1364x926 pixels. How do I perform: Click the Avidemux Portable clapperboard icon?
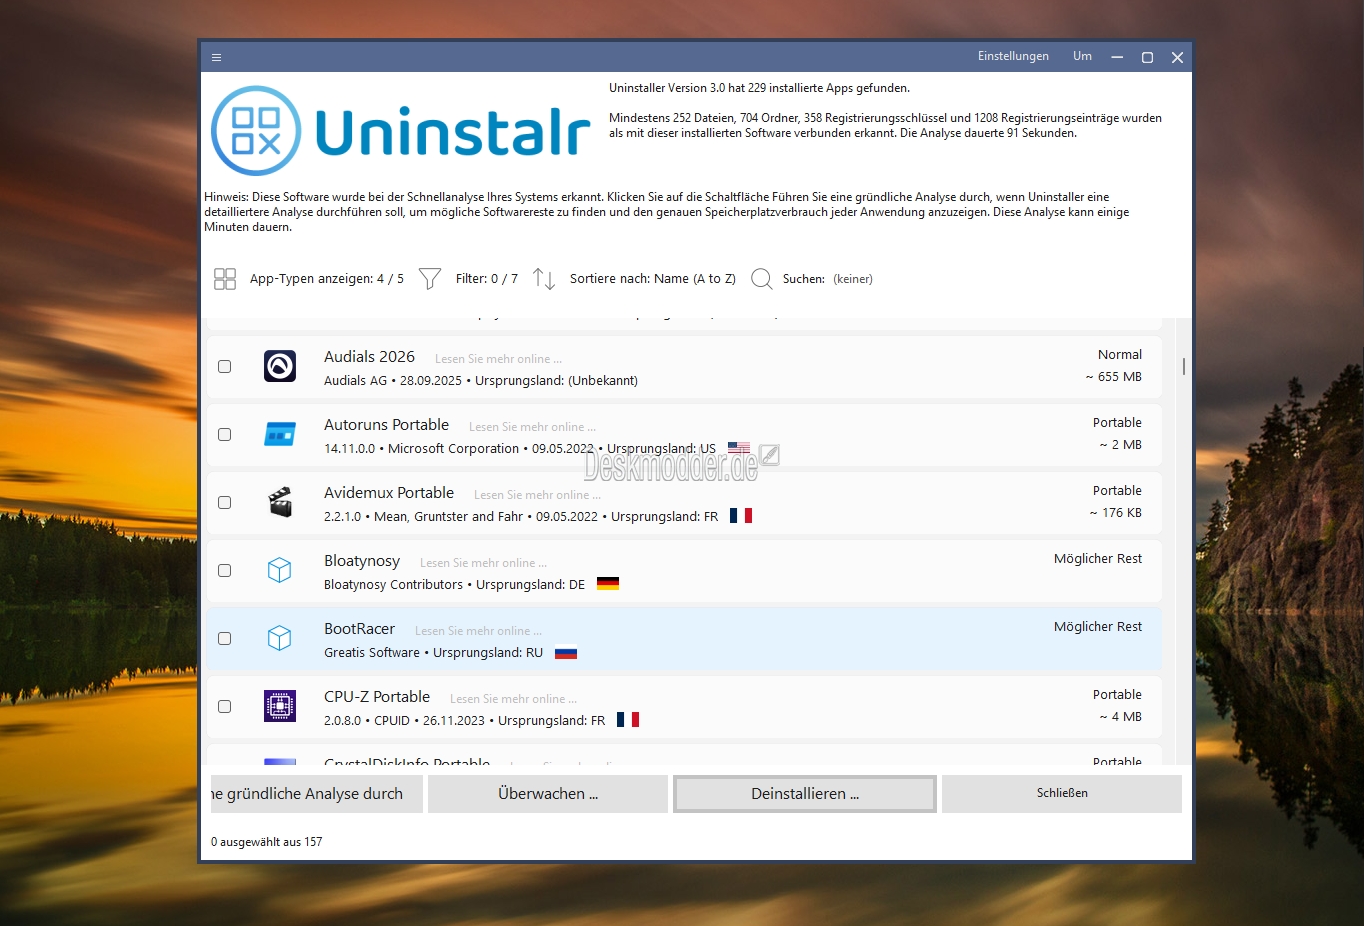coord(280,503)
